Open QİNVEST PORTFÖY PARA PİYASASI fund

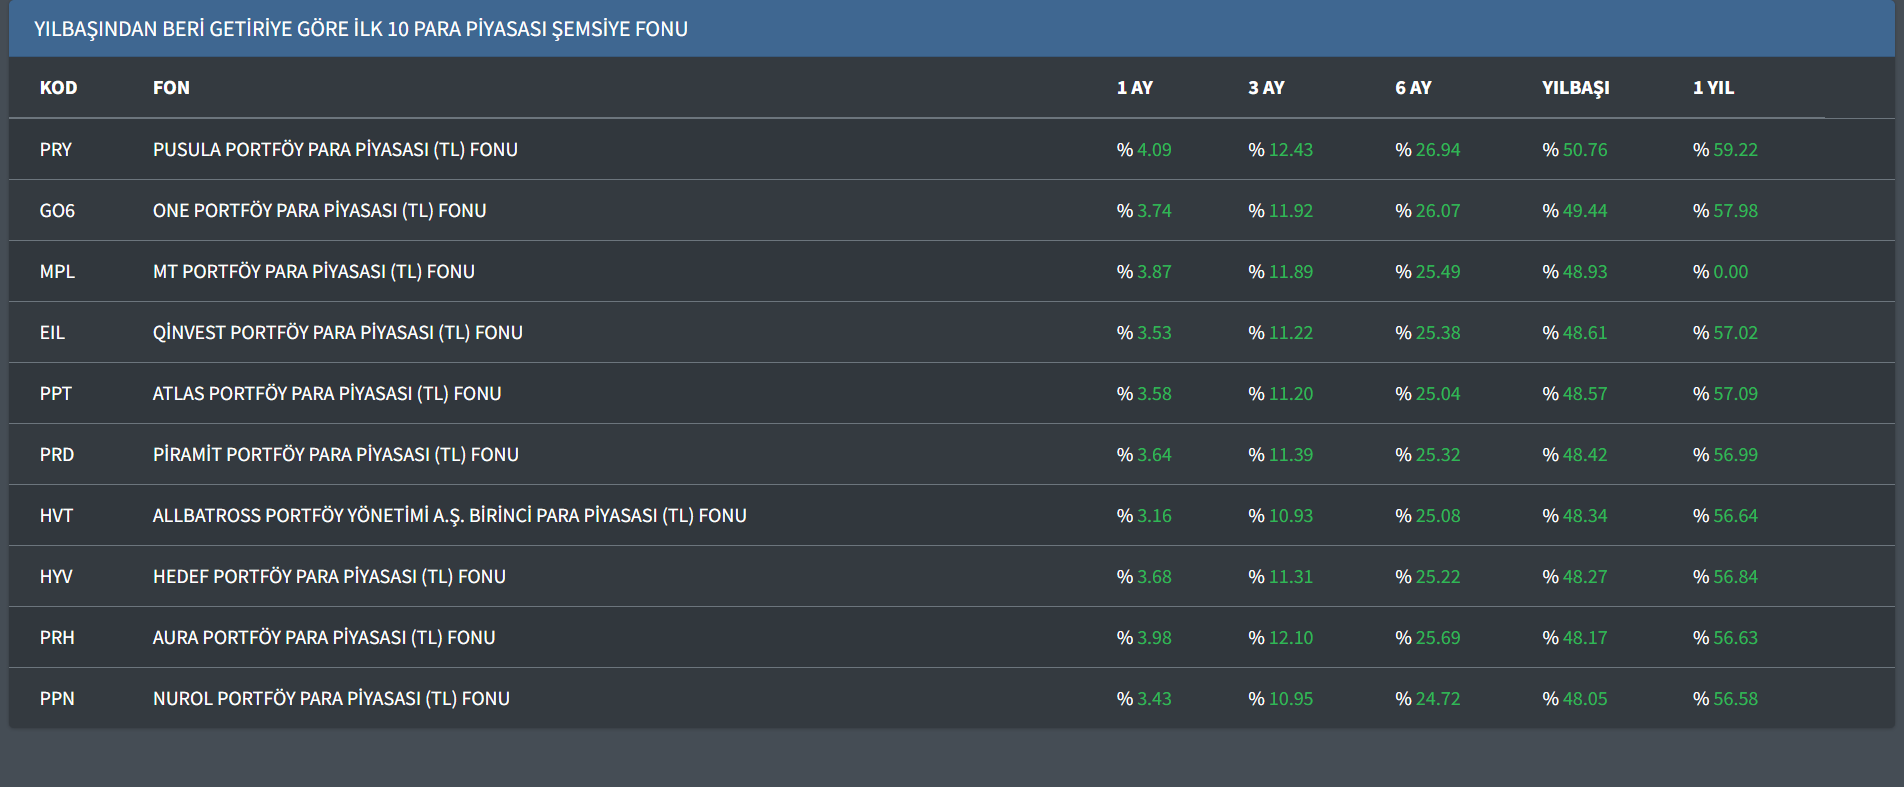pyautogui.click(x=337, y=333)
